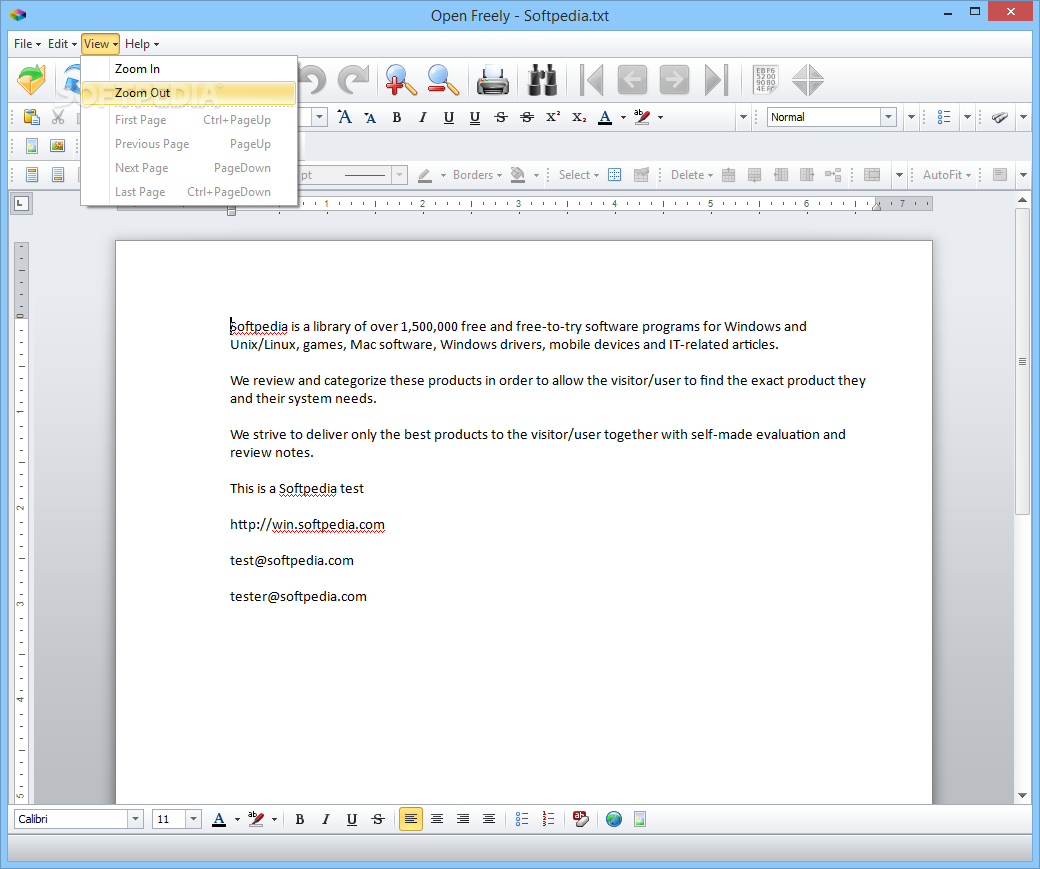Expand the table Delete dropdown

[692, 174]
